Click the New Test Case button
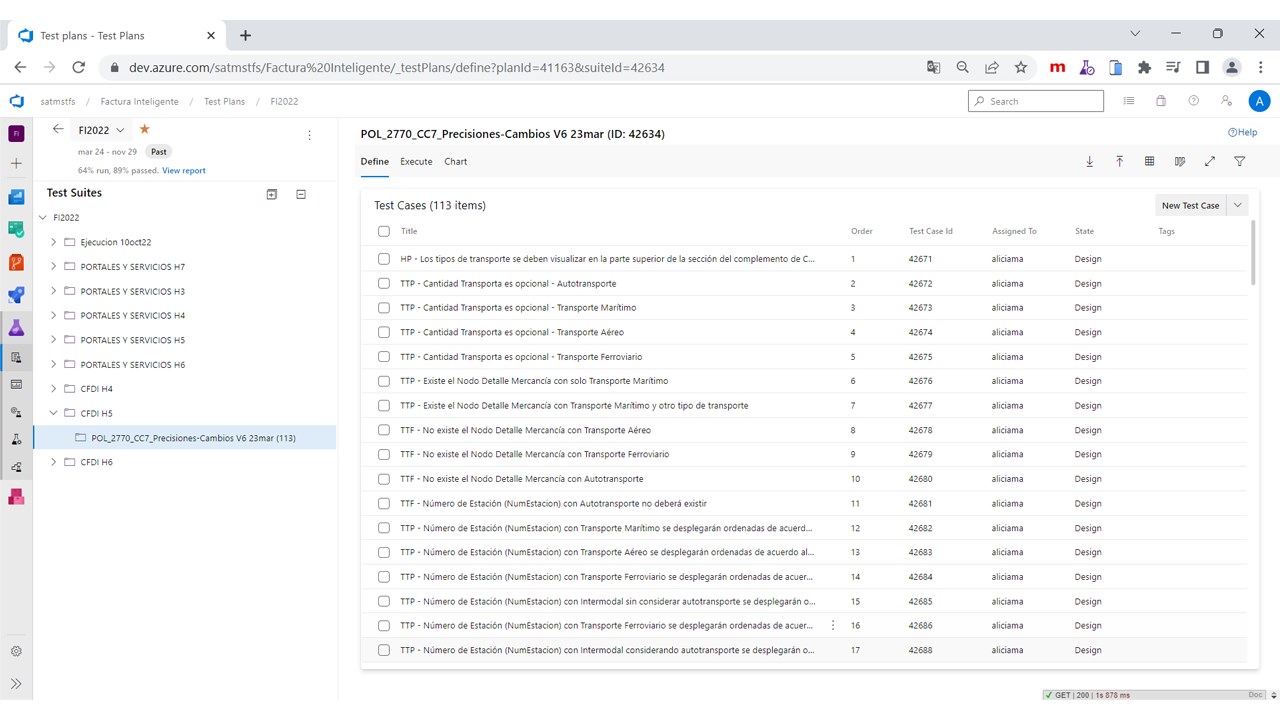The width and height of the screenshot is (1280, 720). 1190,205
